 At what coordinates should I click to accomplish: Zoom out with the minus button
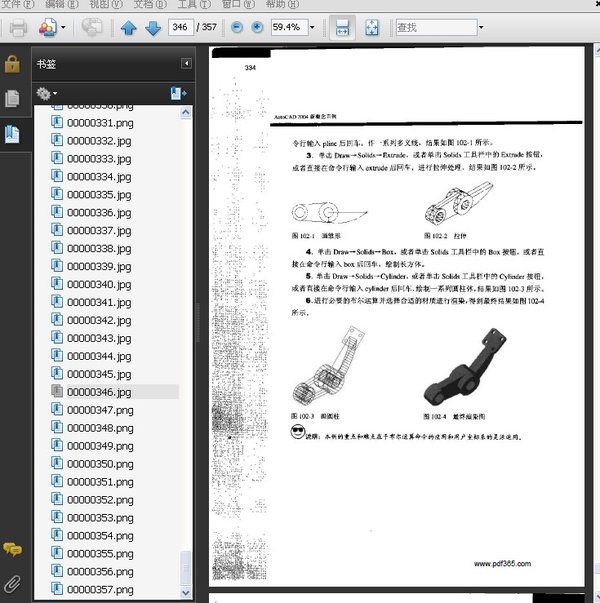point(237,27)
